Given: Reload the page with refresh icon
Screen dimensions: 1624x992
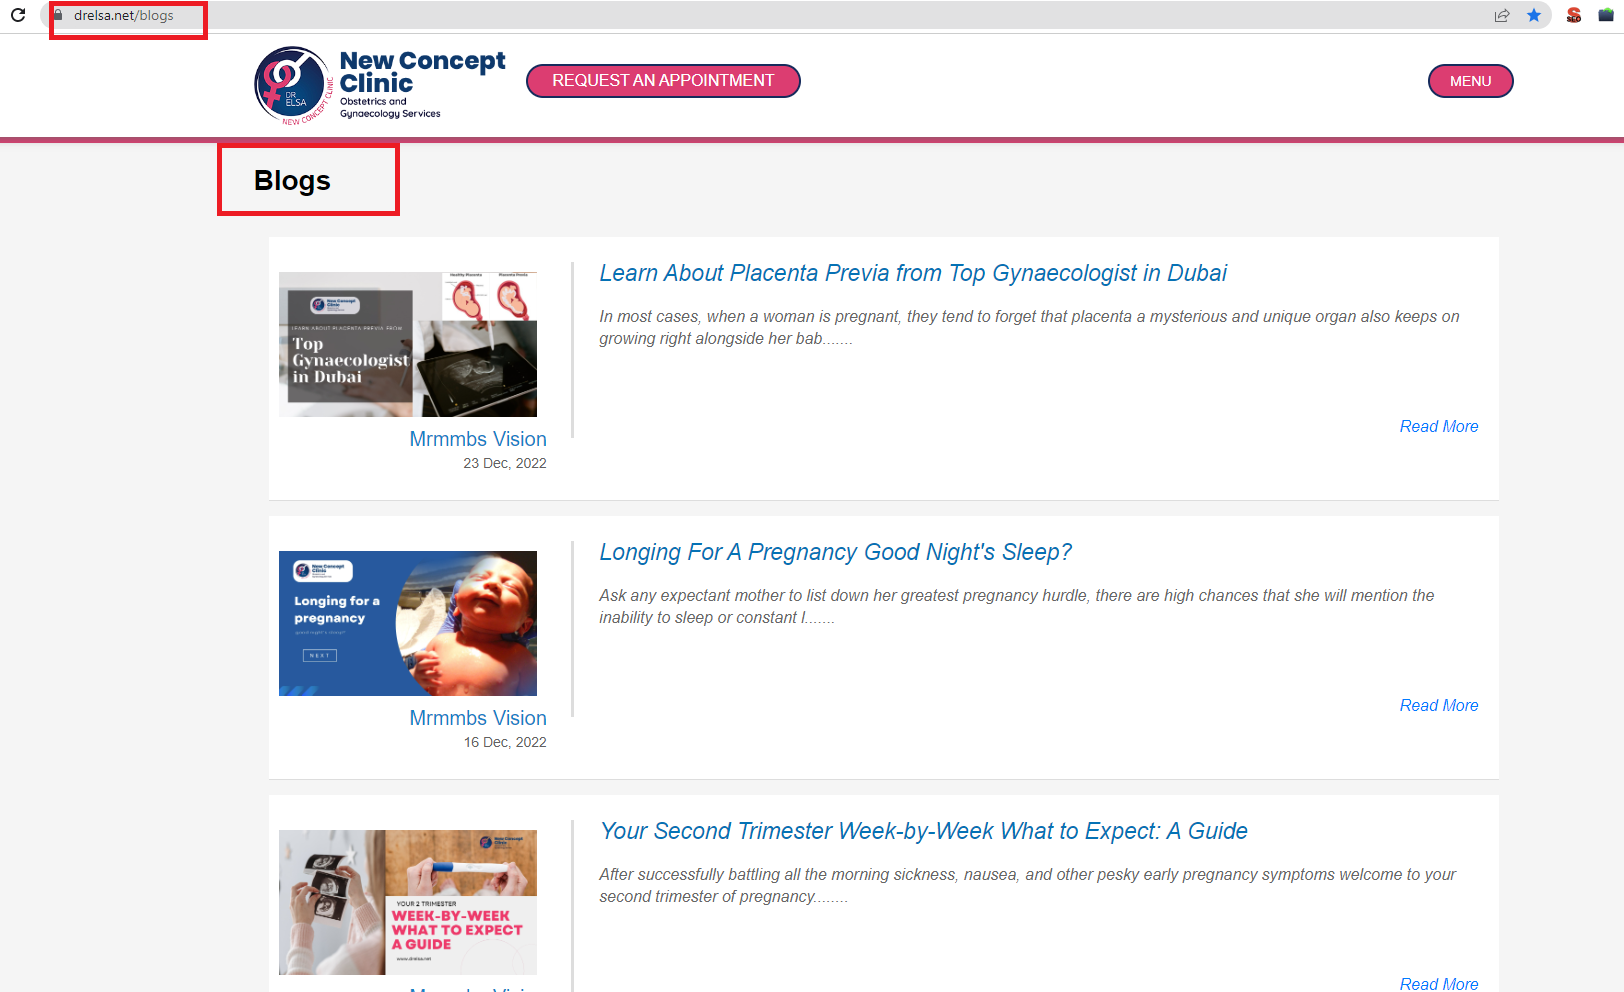Looking at the screenshot, I should coord(18,15).
